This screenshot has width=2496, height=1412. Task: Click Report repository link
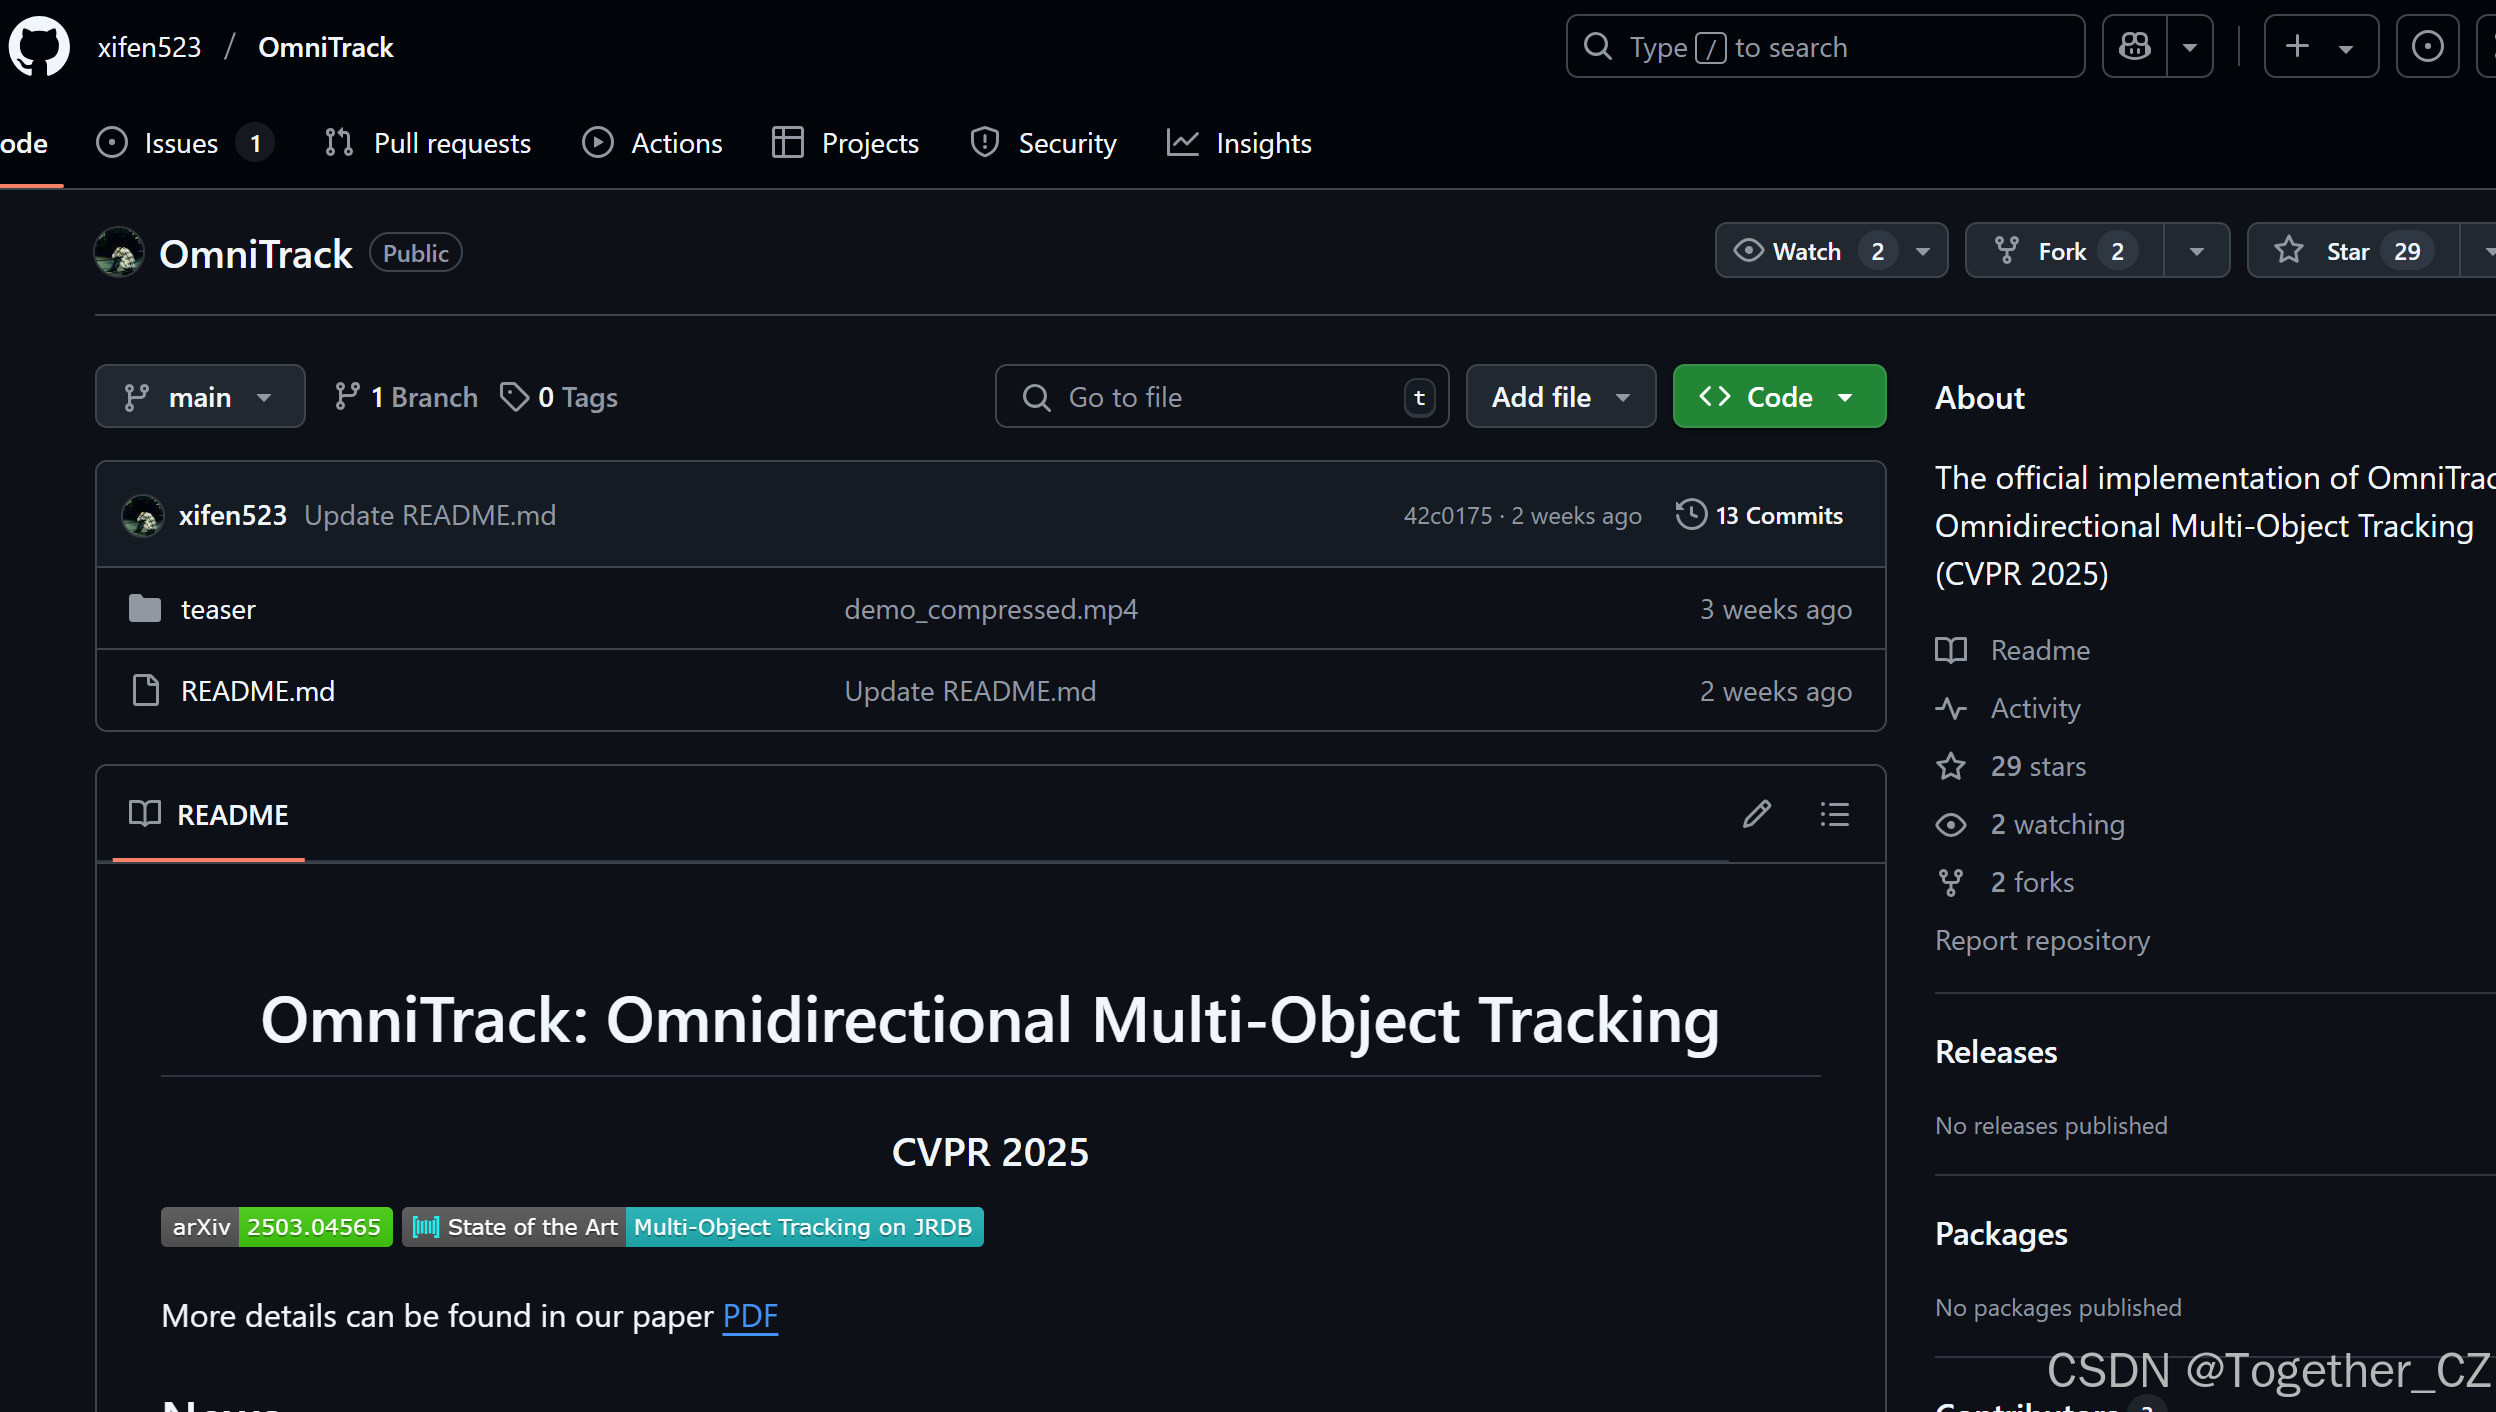tap(2042, 940)
